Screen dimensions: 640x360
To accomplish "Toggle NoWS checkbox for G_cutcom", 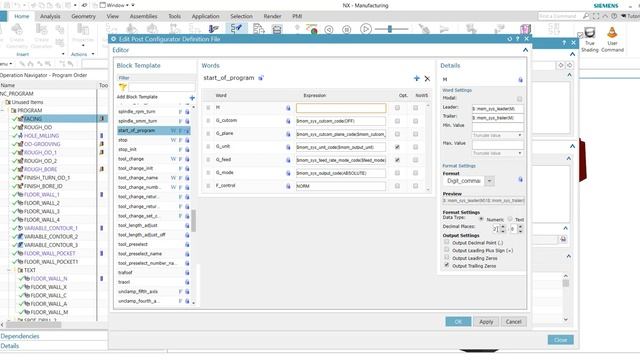I will click(416, 121).
